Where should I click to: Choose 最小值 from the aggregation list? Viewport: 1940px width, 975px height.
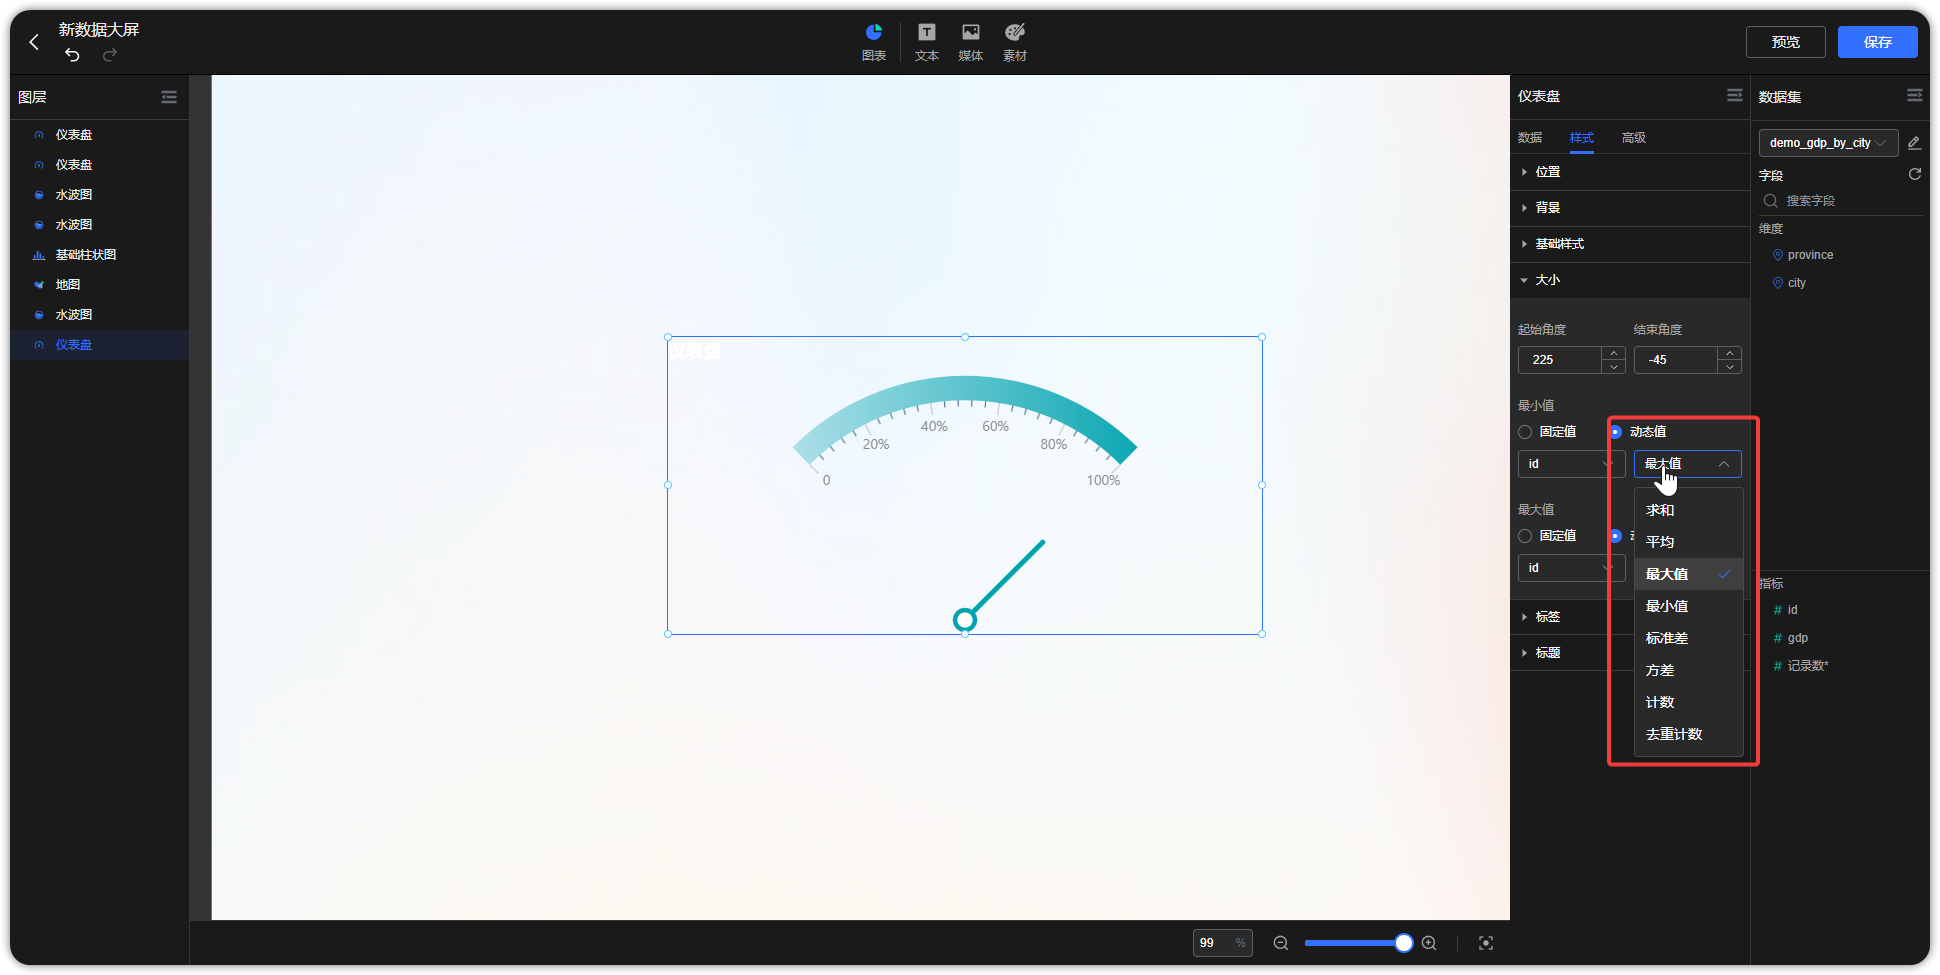coord(1689,606)
